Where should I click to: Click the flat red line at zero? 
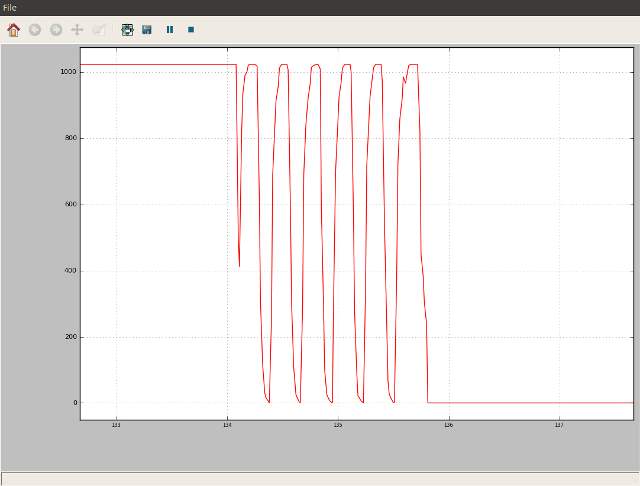tap(530, 402)
